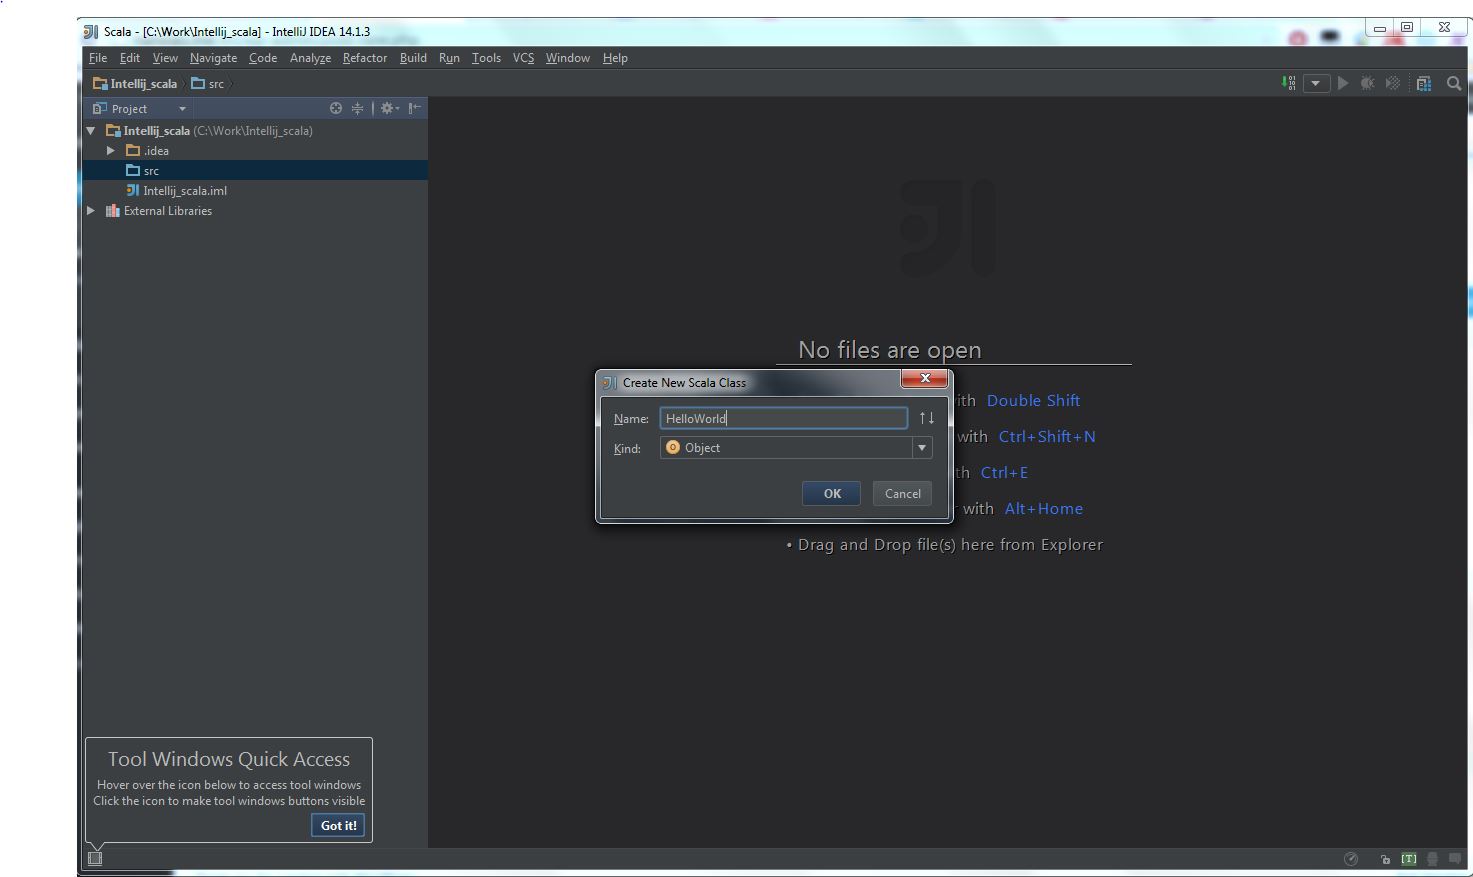Viewport: 1473px width, 877px height.
Task: Open the Build menu
Action: 413,58
